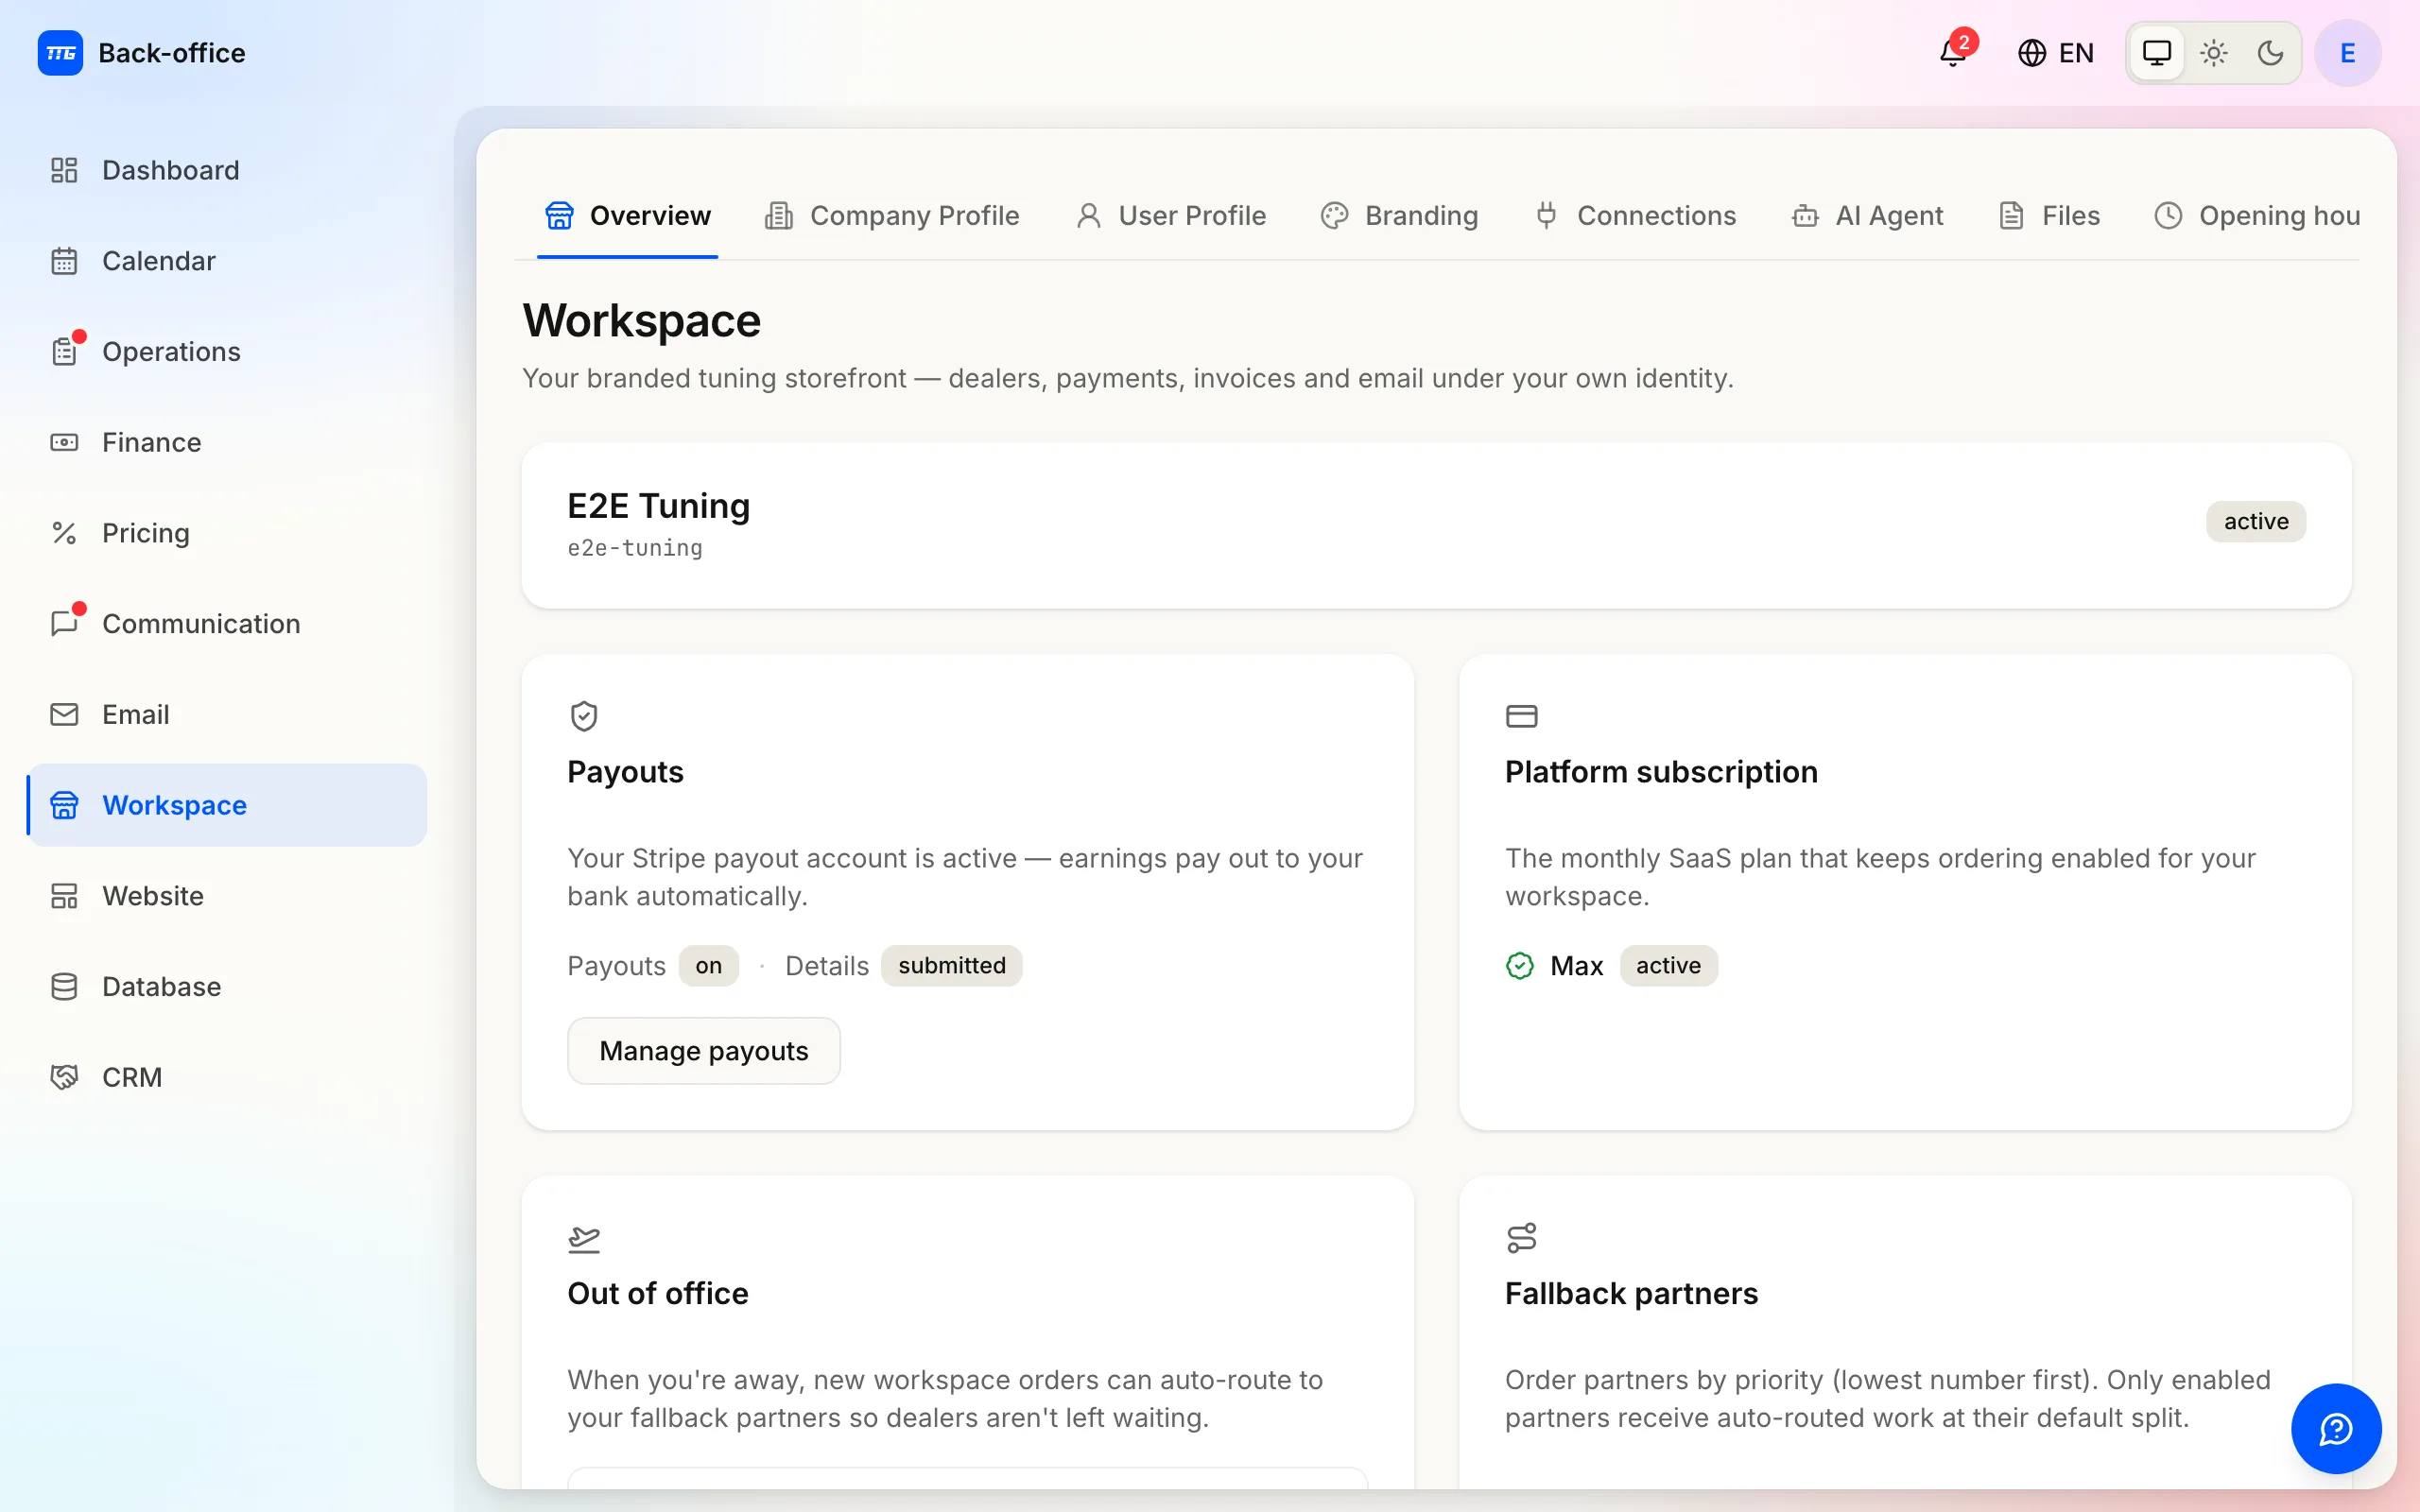Viewport: 2420px width, 1512px height.
Task: Click the E2E Tuning workspace name
Action: [x=658, y=506]
